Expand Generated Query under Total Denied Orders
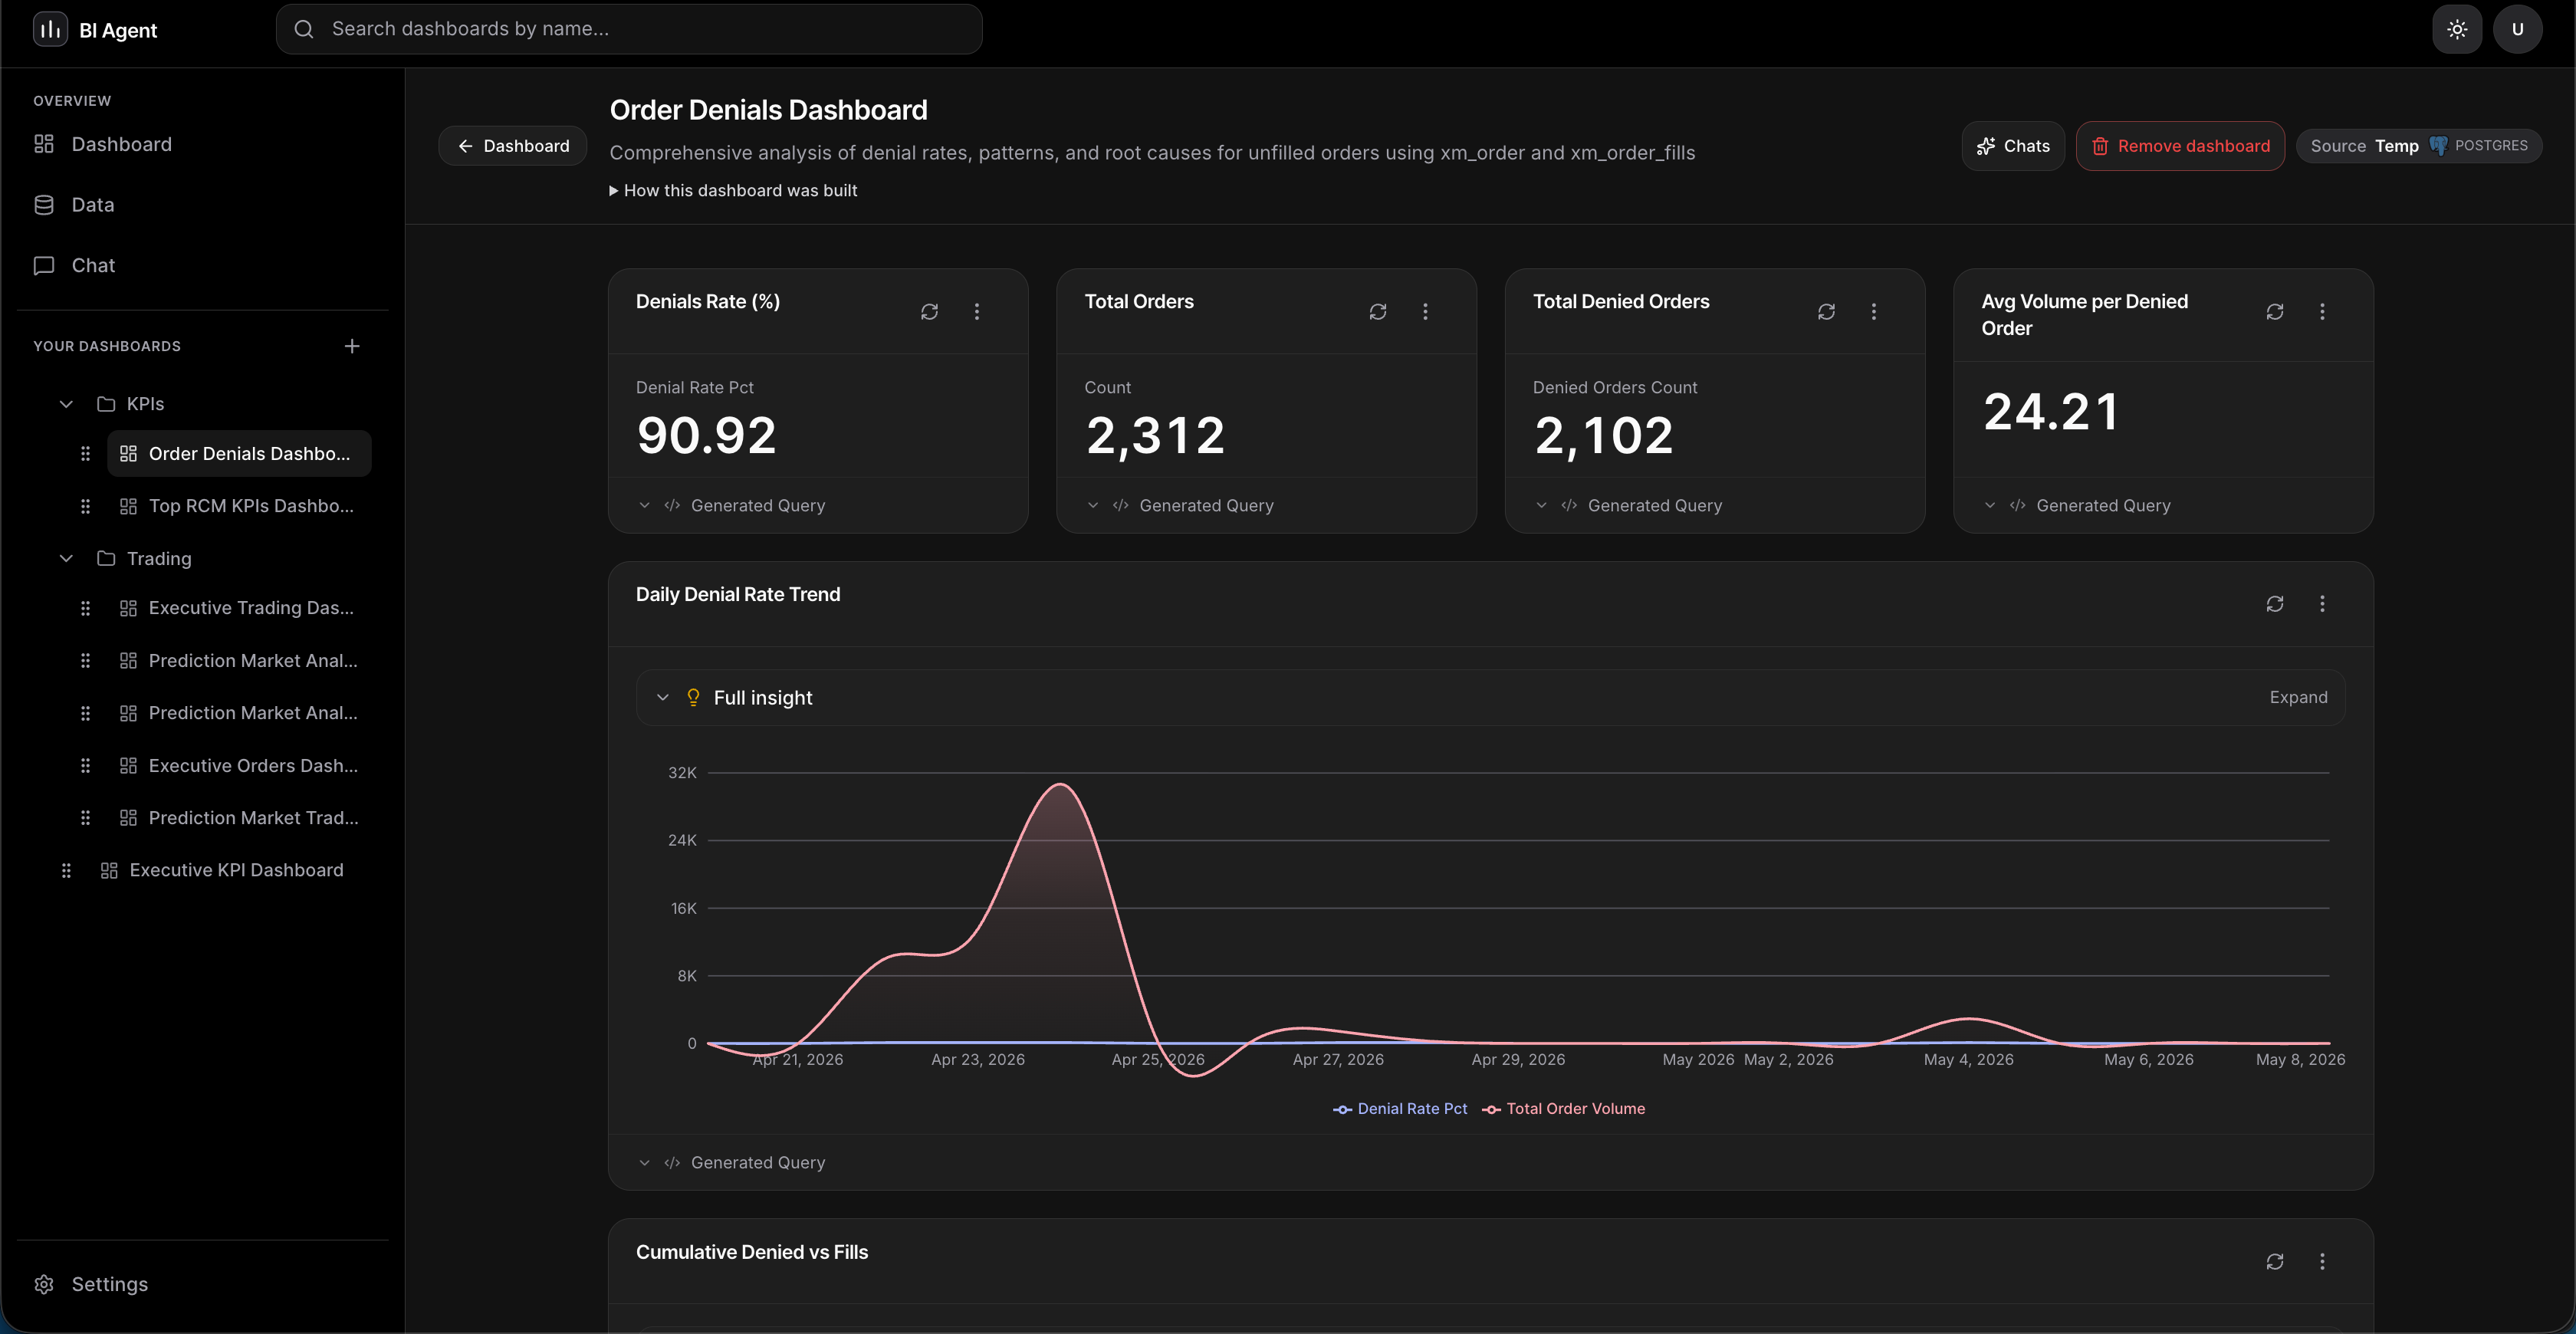The height and width of the screenshot is (1334, 2576). pos(1628,506)
